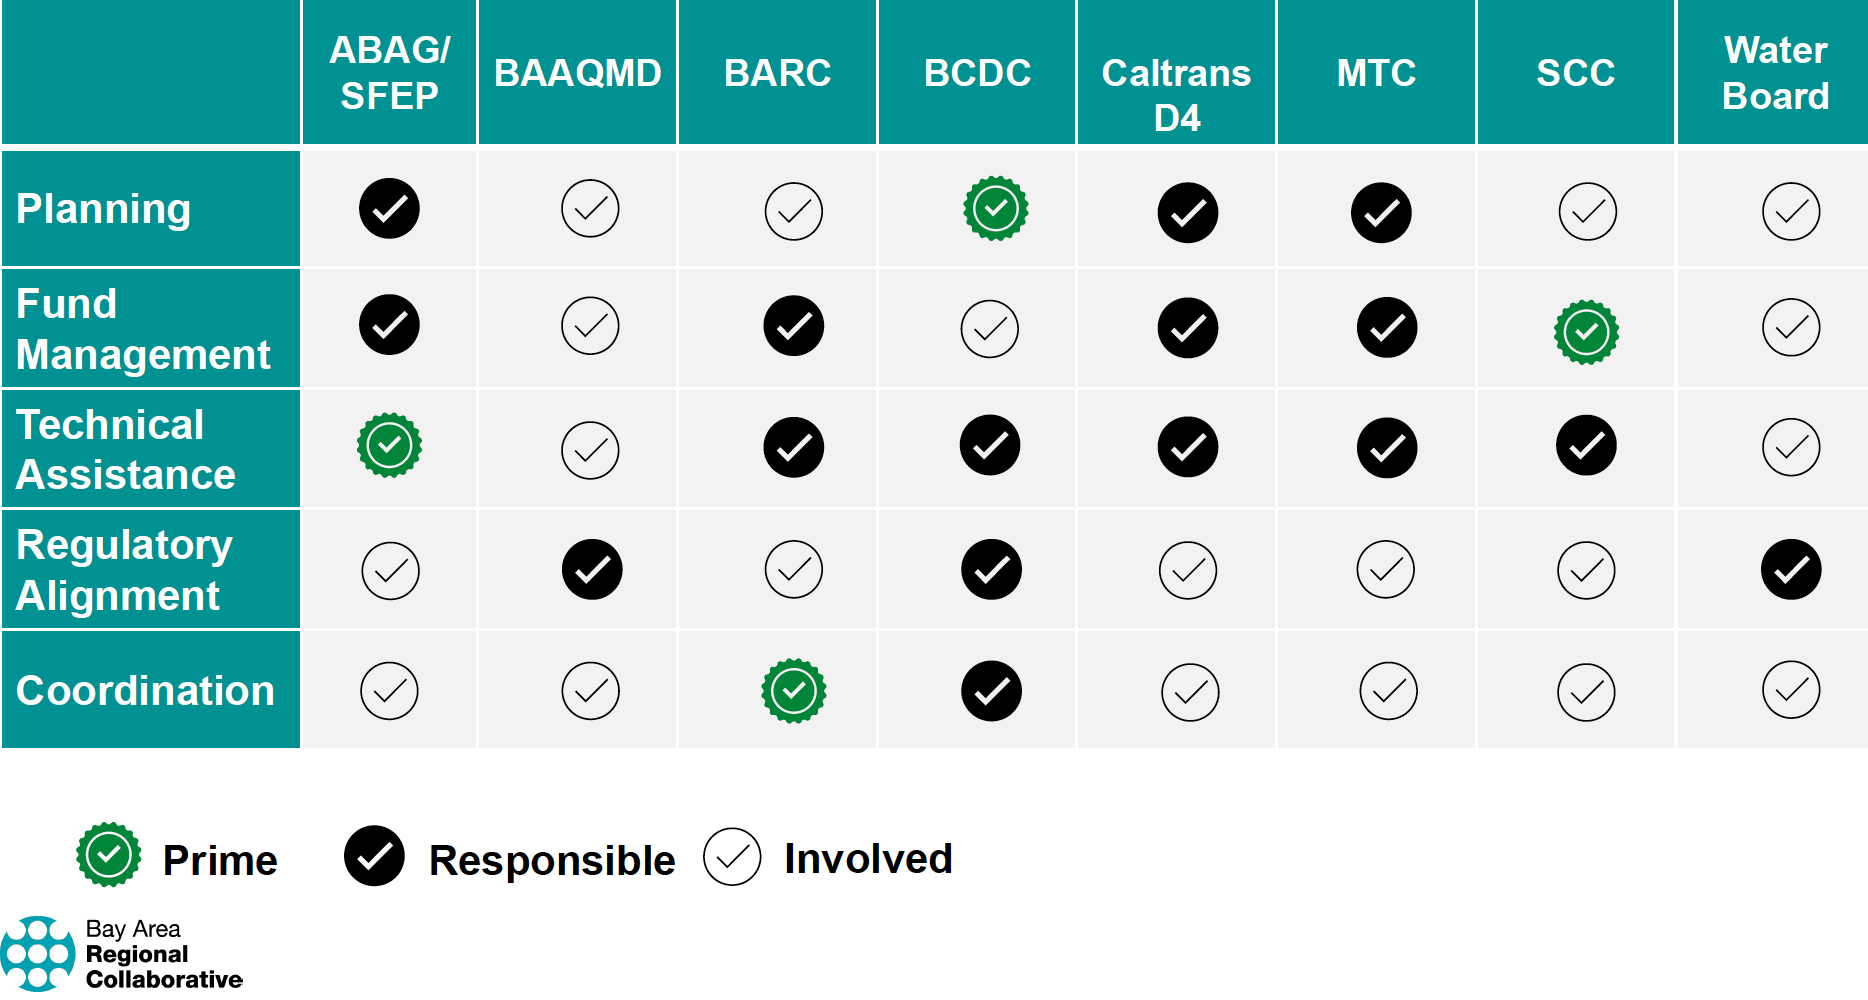Click Water Board's black check for Regulatory Alignment
This screenshot has height=1000, width=1868.
(1791, 570)
